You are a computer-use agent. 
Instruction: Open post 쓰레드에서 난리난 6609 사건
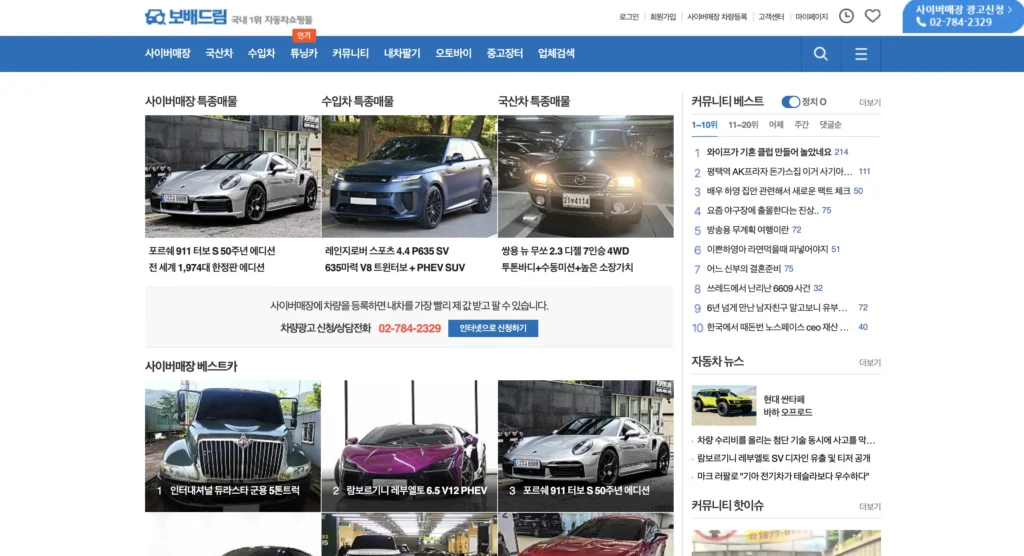point(758,288)
